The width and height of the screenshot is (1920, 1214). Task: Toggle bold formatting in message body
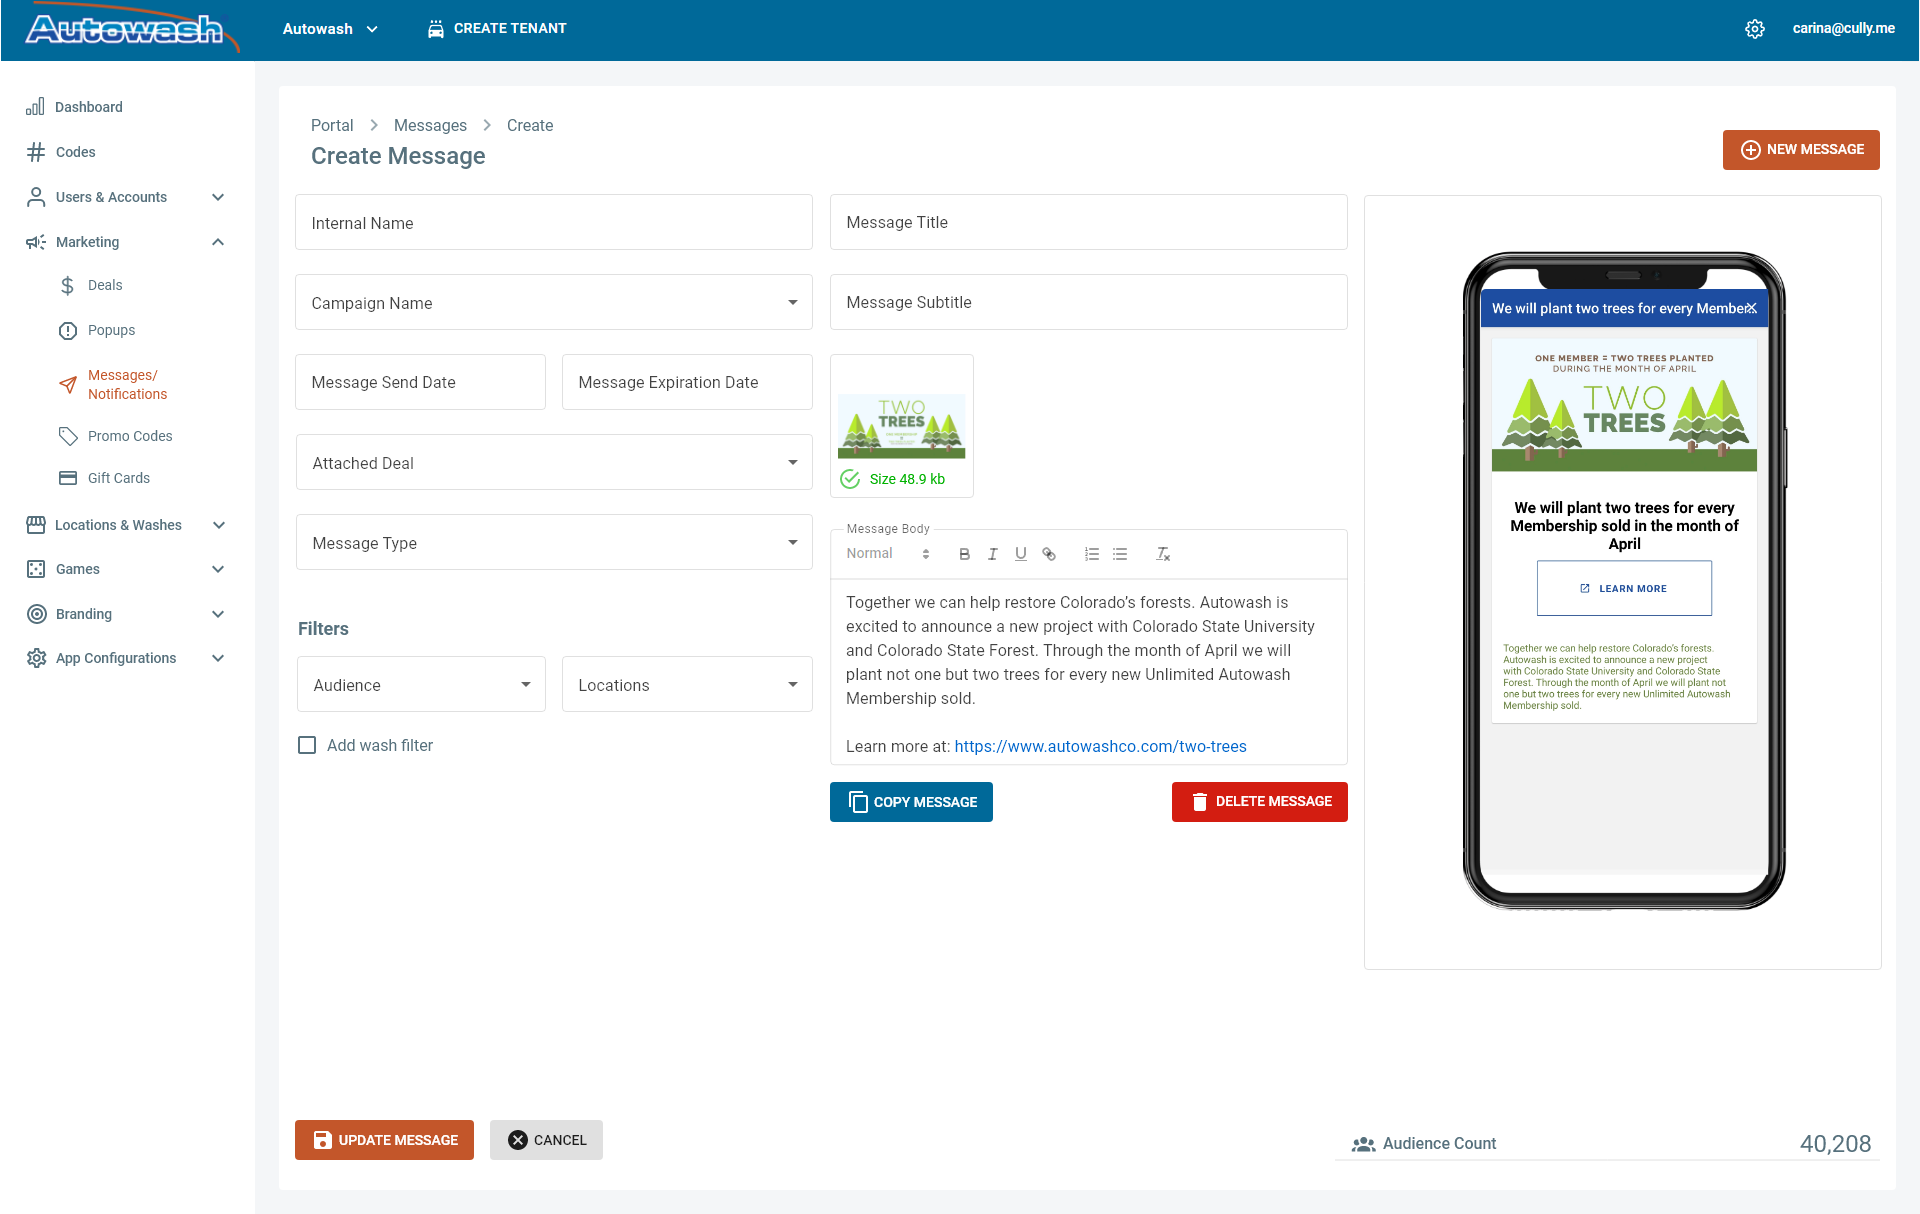coord(964,554)
